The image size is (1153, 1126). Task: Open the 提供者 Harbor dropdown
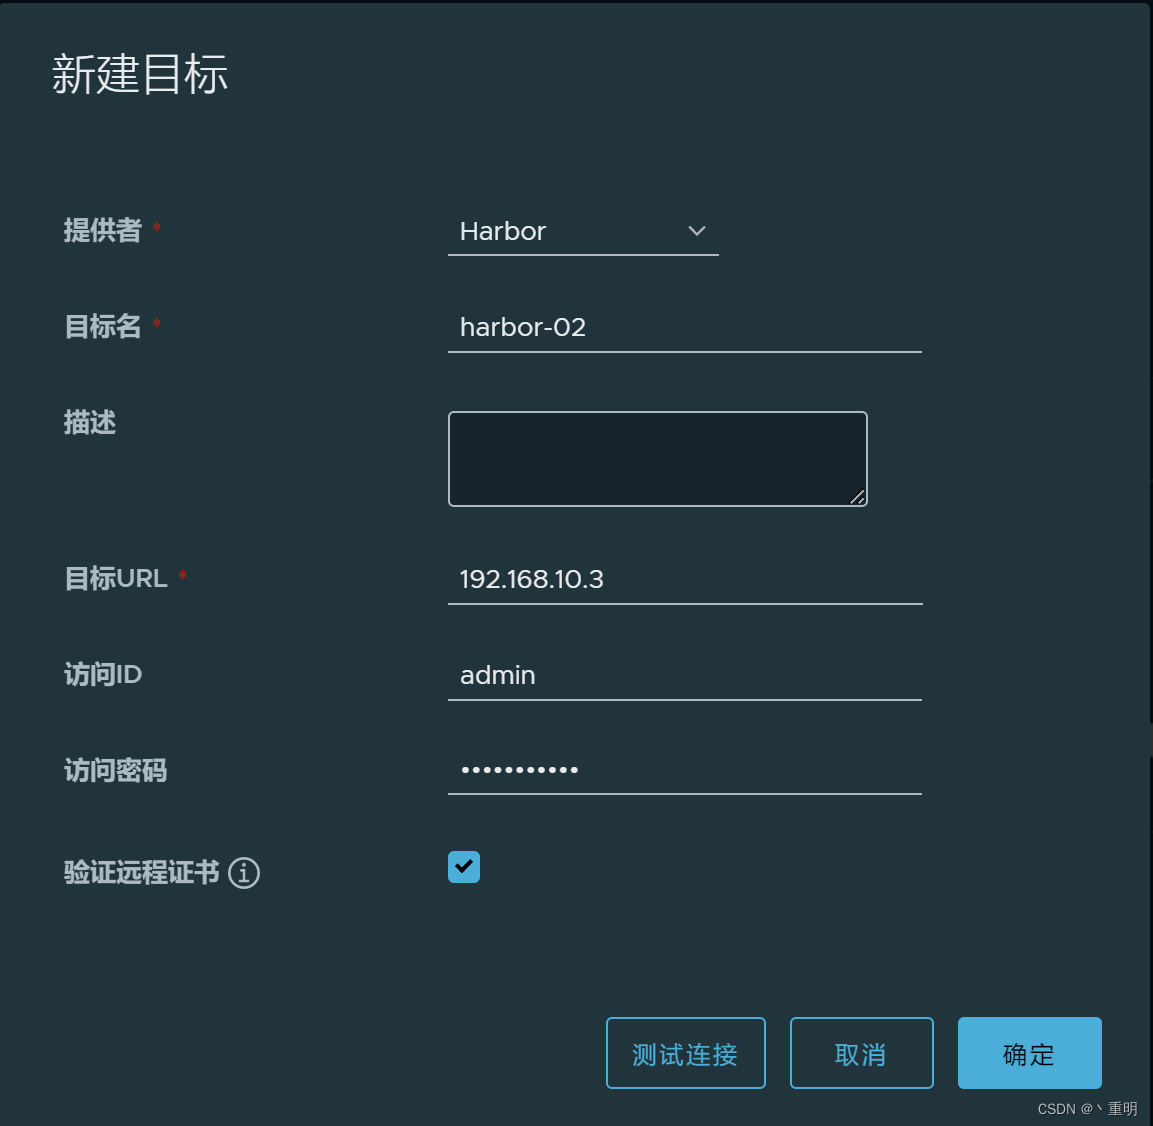[x=583, y=232]
